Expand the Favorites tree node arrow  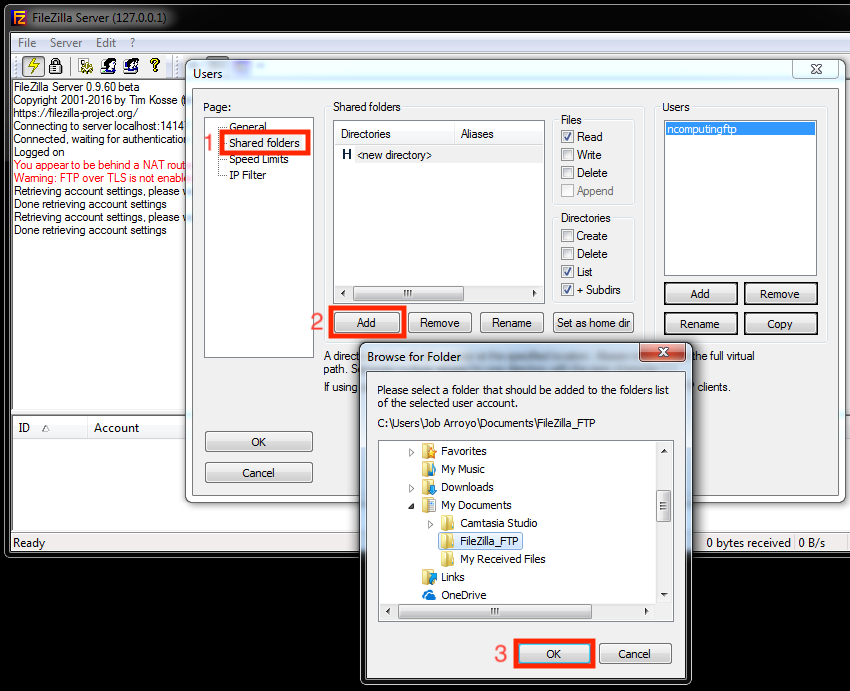pos(411,451)
